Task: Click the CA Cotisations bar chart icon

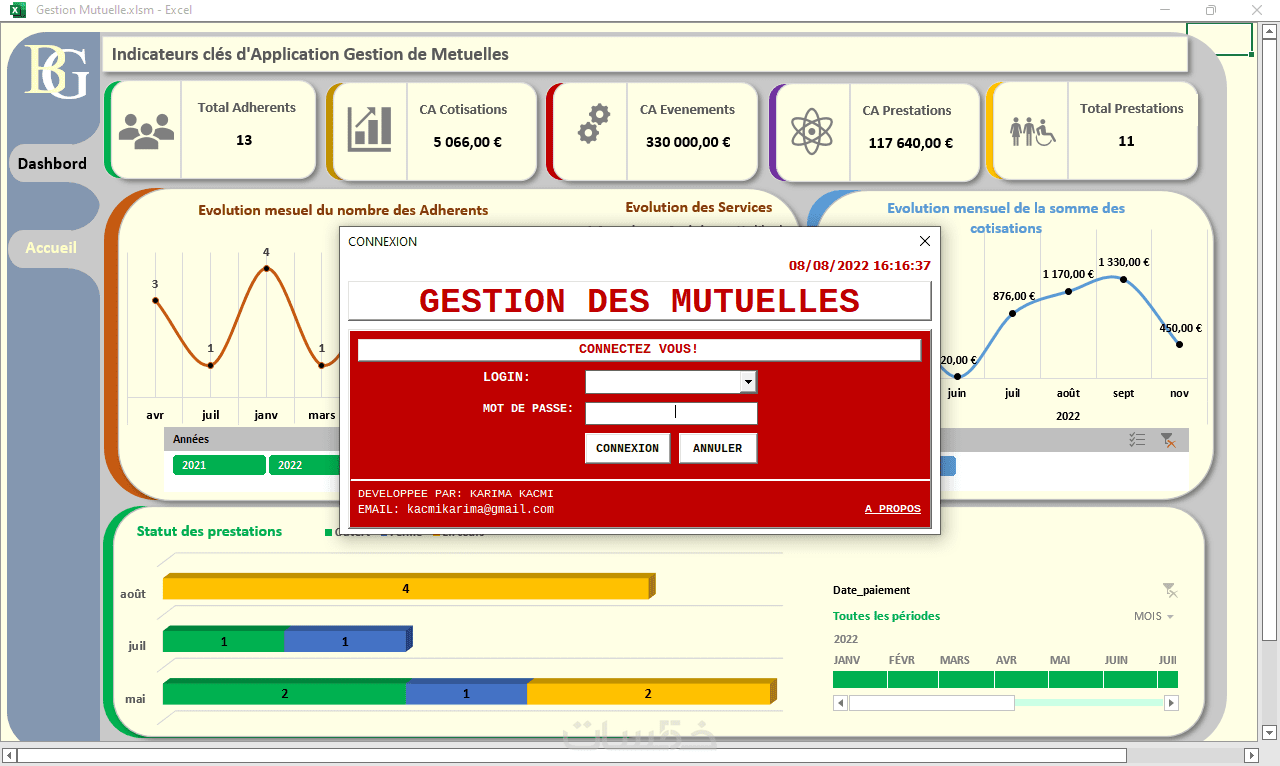Action: click(x=369, y=130)
